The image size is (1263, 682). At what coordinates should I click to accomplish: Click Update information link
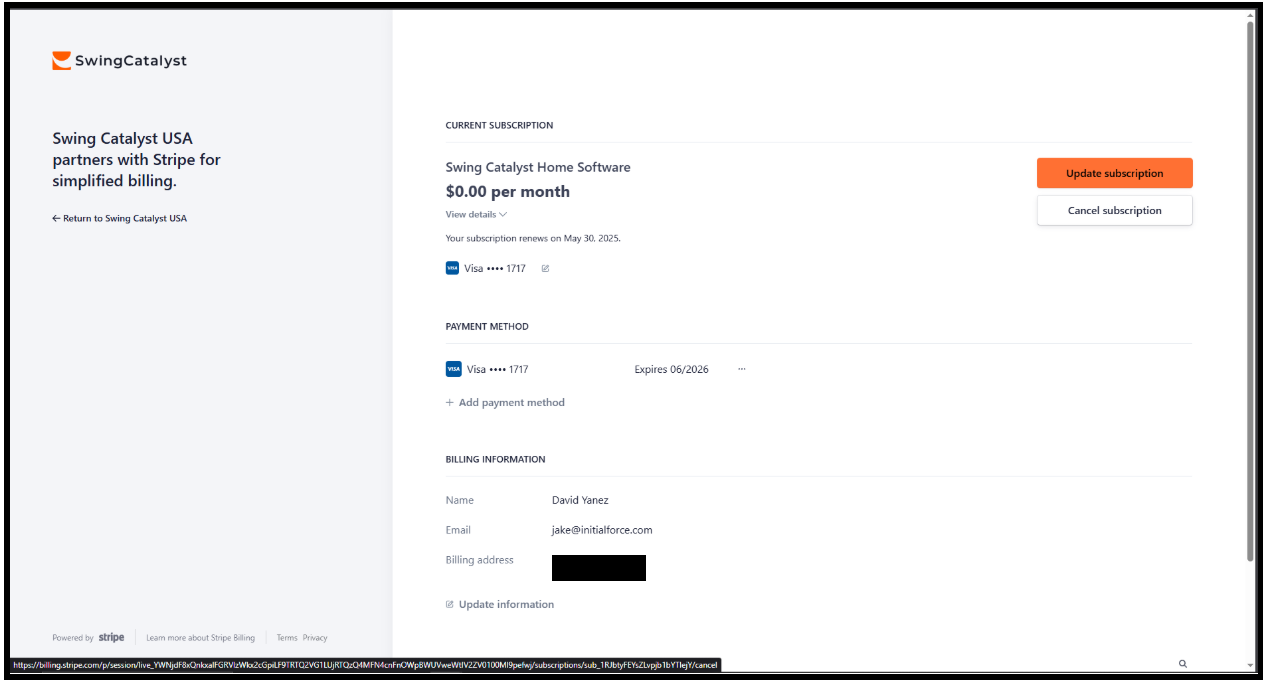[499, 604]
